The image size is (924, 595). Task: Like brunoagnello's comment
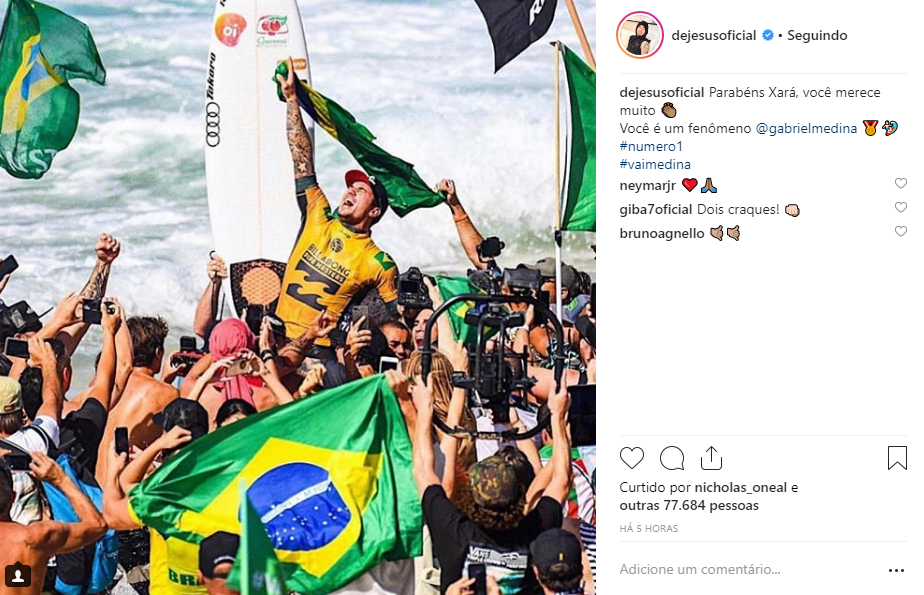[x=900, y=232]
